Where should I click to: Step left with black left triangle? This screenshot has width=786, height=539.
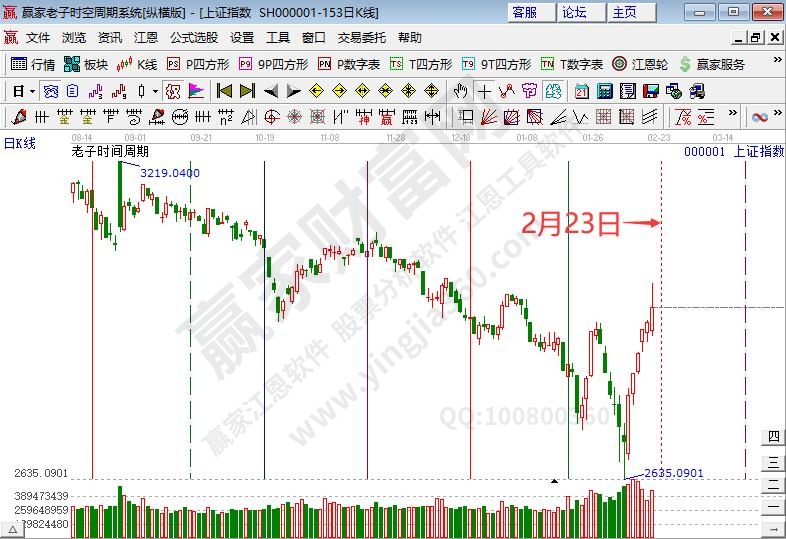271,91
